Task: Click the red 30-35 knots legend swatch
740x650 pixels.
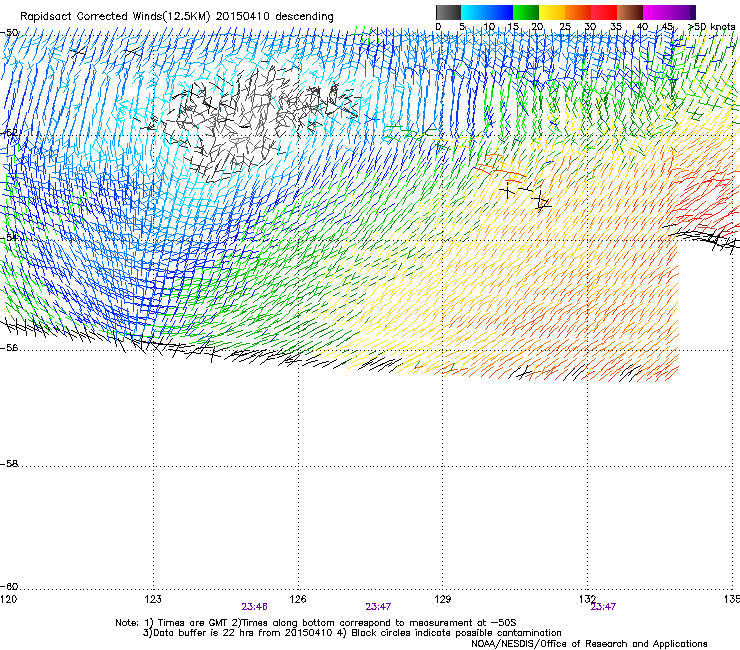Action: pos(604,12)
